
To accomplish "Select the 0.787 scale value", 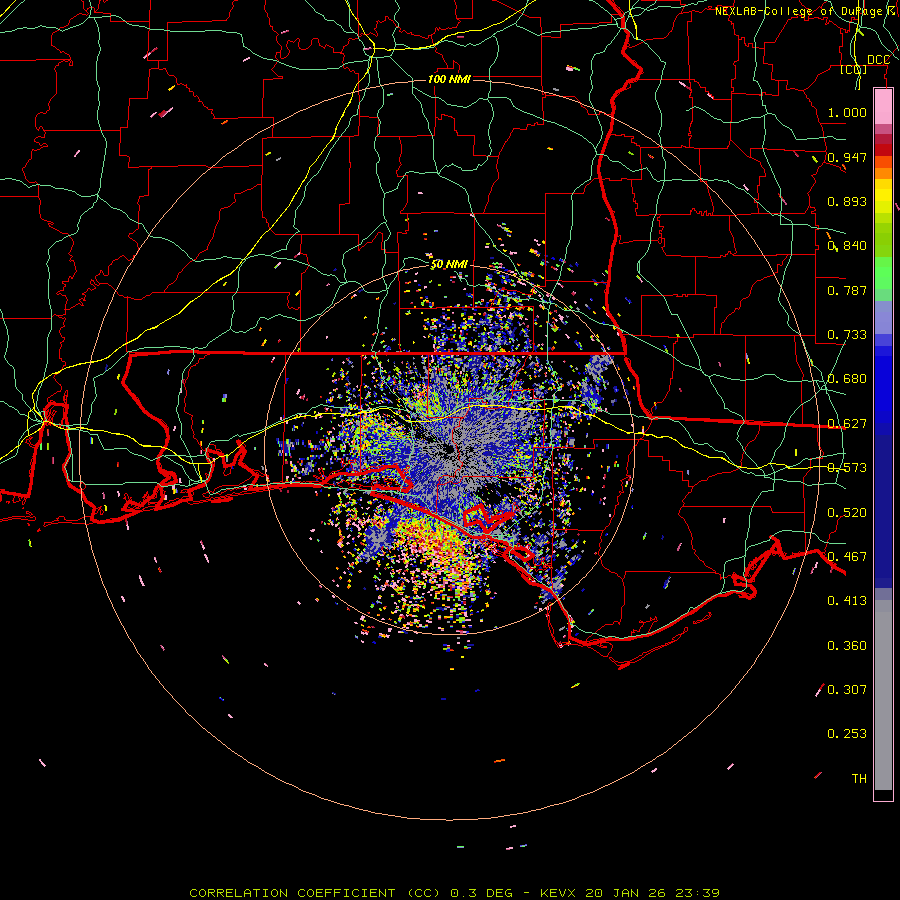I will [x=847, y=290].
